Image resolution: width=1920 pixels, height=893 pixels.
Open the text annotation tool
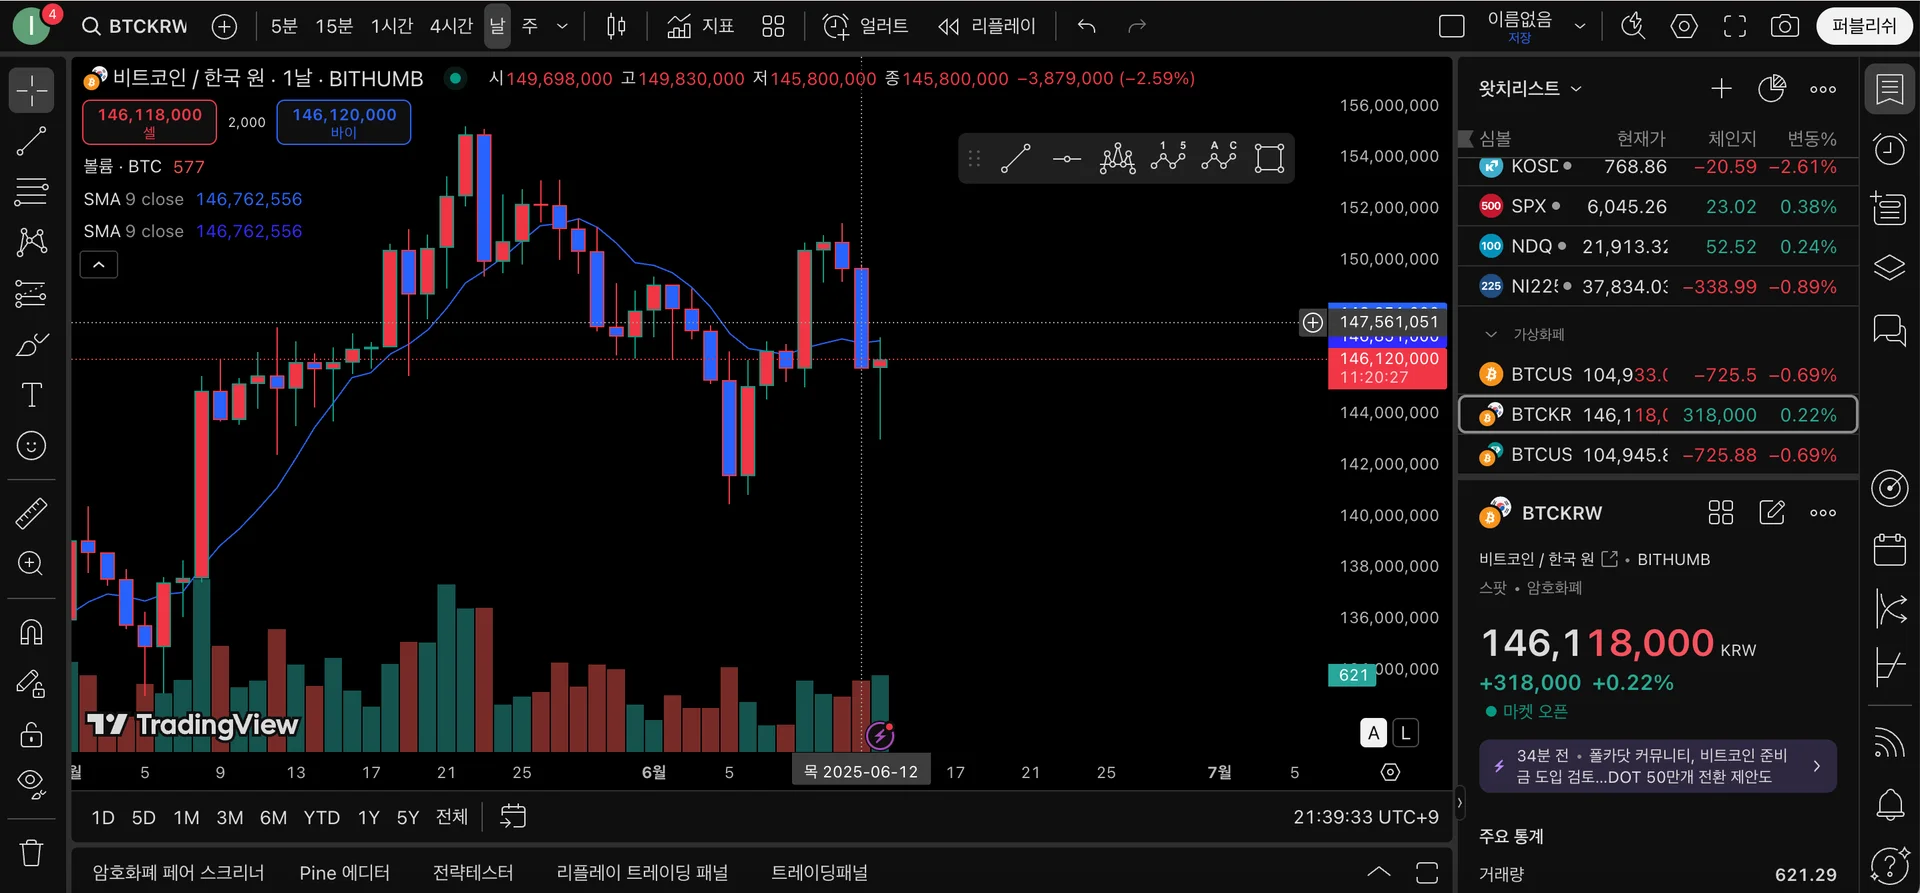31,395
